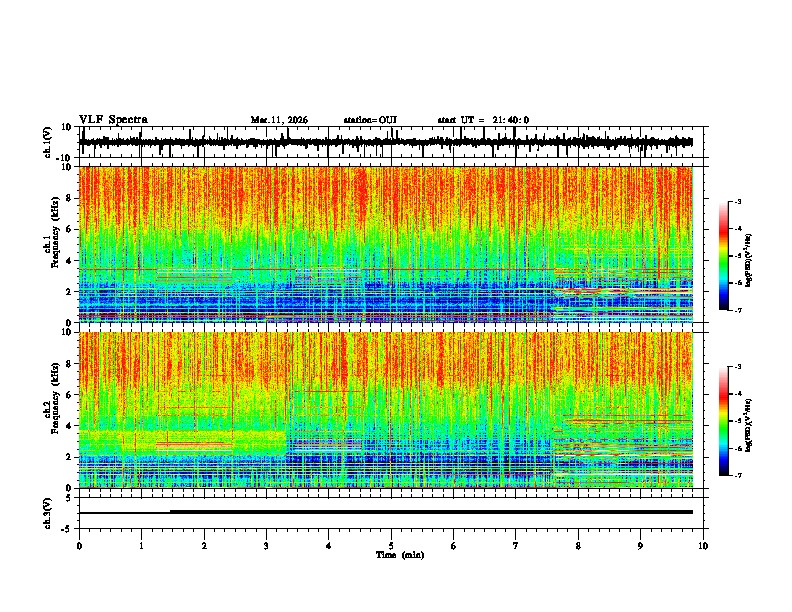Click the ch.1 colorbar log(PSD) label
The width and height of the screenshot is (792, 612).
click(748, 261)
